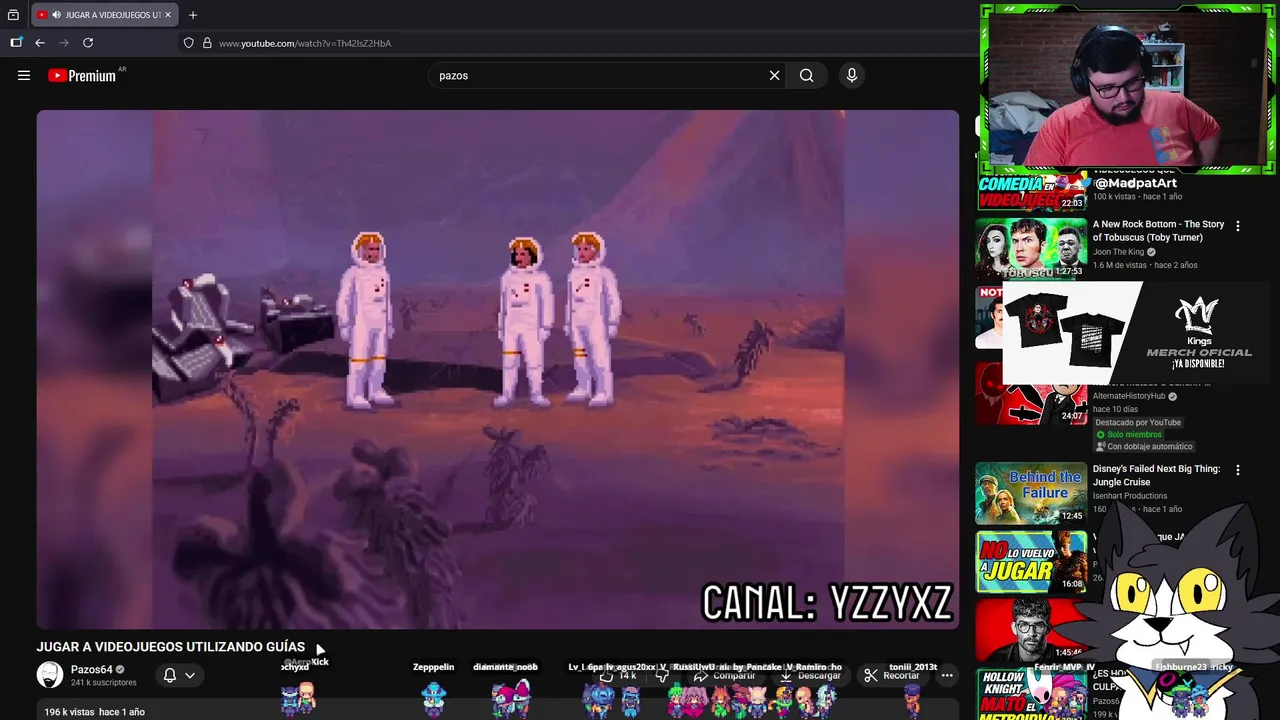This screenshot has width=1280, height=720.
Task: Click the Isenhart Productions channel name
Action: (1130, 496)
